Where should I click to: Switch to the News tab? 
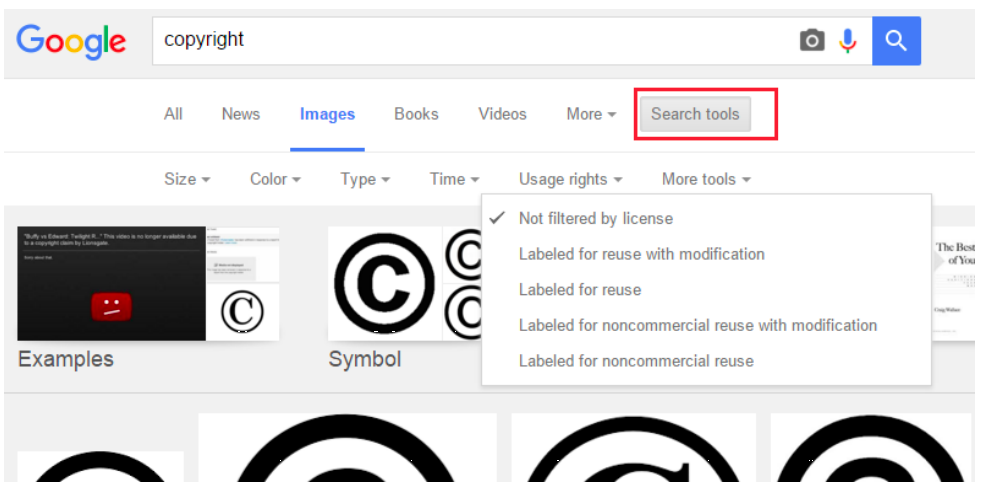(x=240, y=114)
